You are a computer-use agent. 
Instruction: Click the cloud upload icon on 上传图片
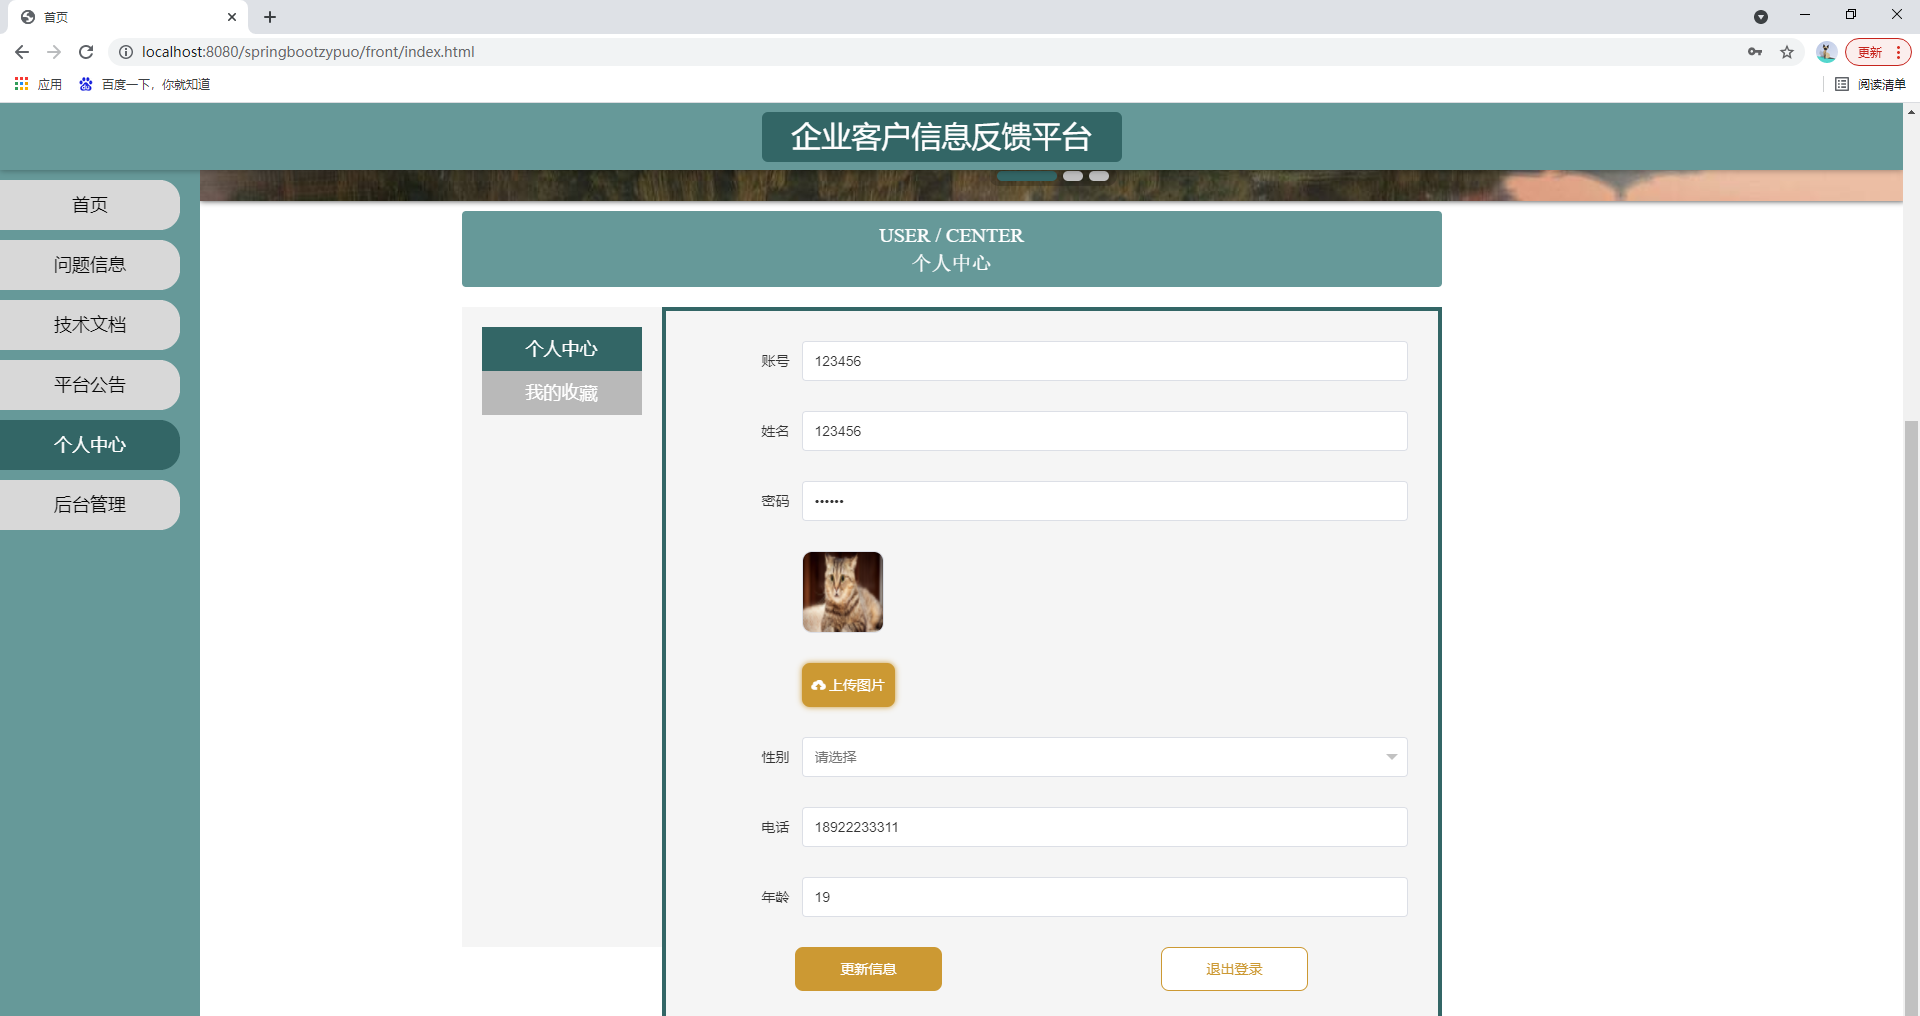point(819,685)
